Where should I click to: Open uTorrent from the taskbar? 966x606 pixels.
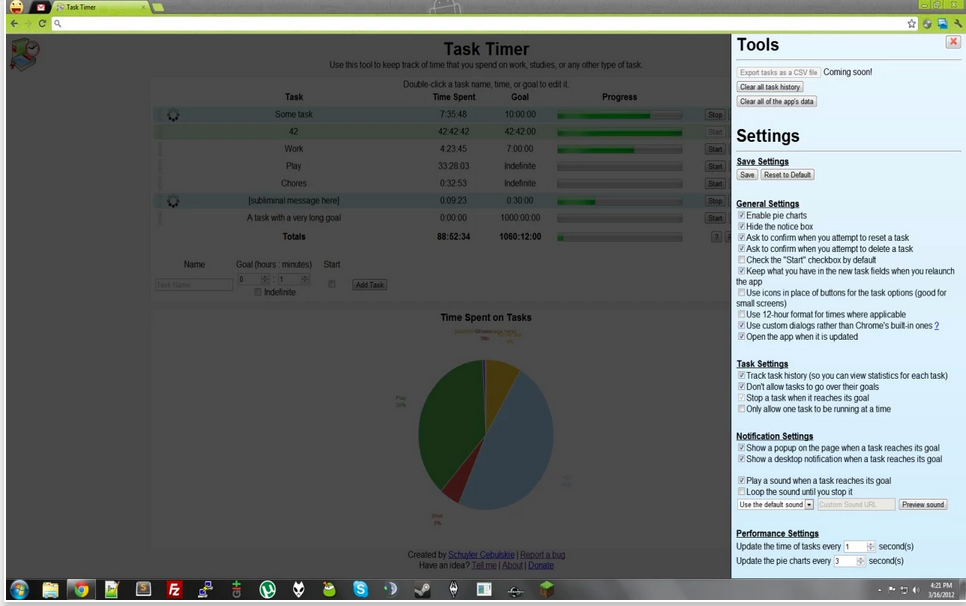click(267, 590)
